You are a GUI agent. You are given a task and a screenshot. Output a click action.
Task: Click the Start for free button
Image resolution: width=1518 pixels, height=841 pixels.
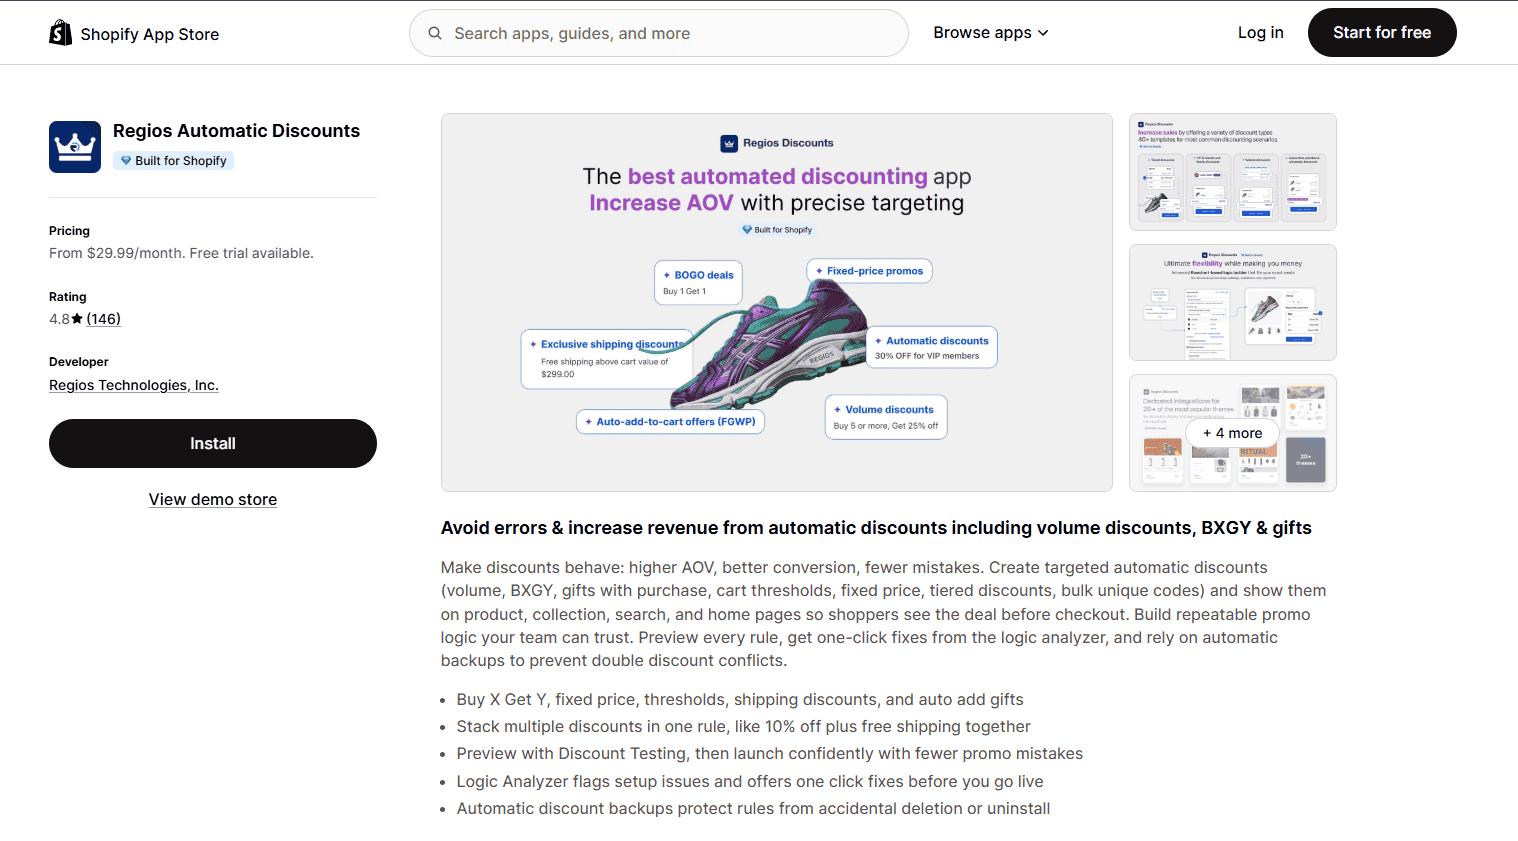pyautogui.click(x=1382, y=33)
